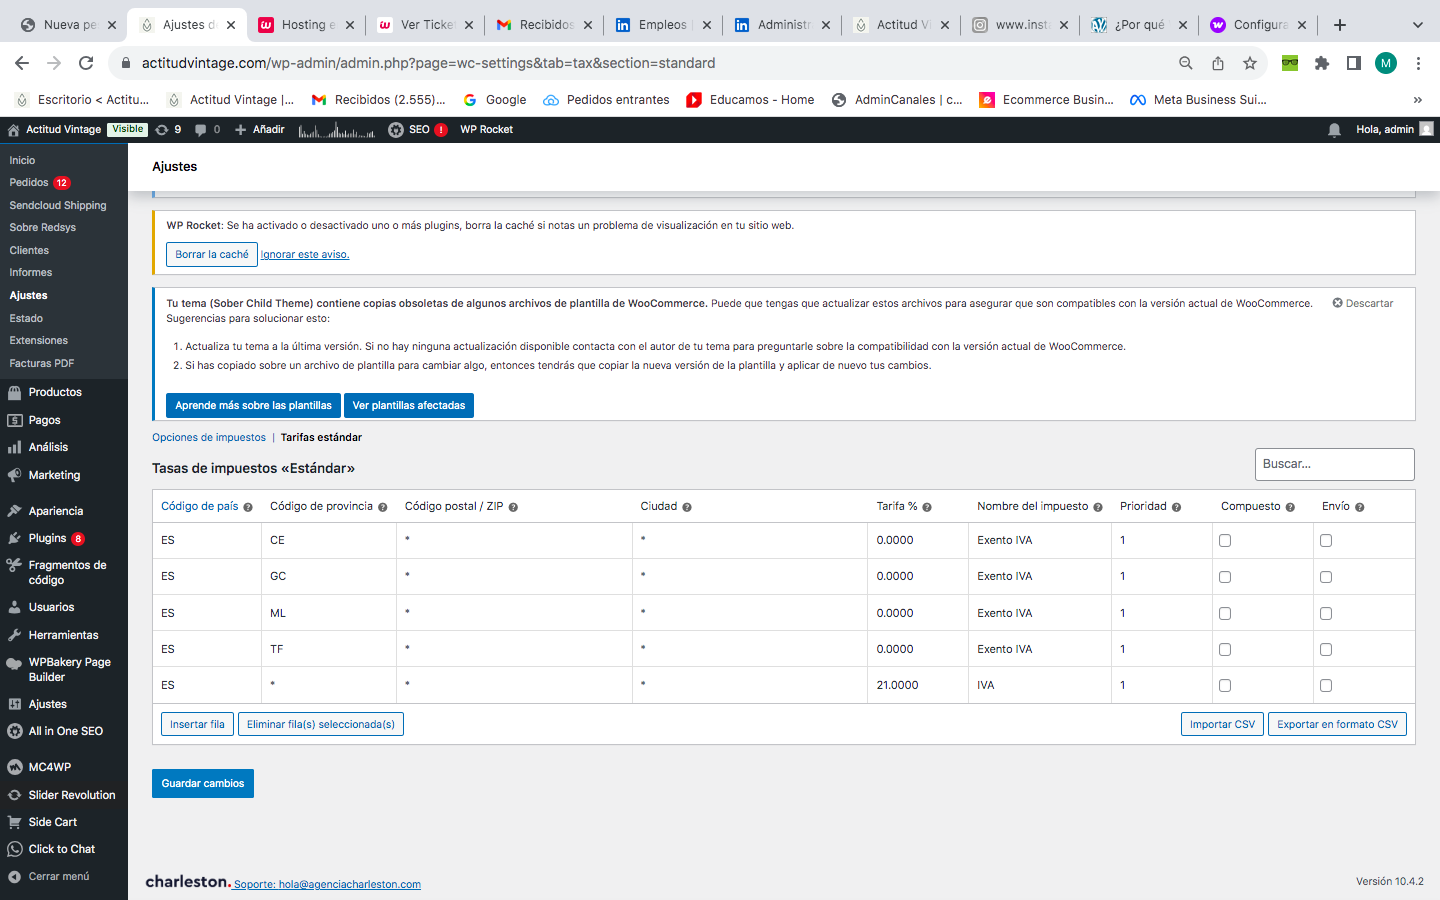Open updates icon showing 9 pending
The height and width of the screenshot is (900, 1440).
click(168, 130)
